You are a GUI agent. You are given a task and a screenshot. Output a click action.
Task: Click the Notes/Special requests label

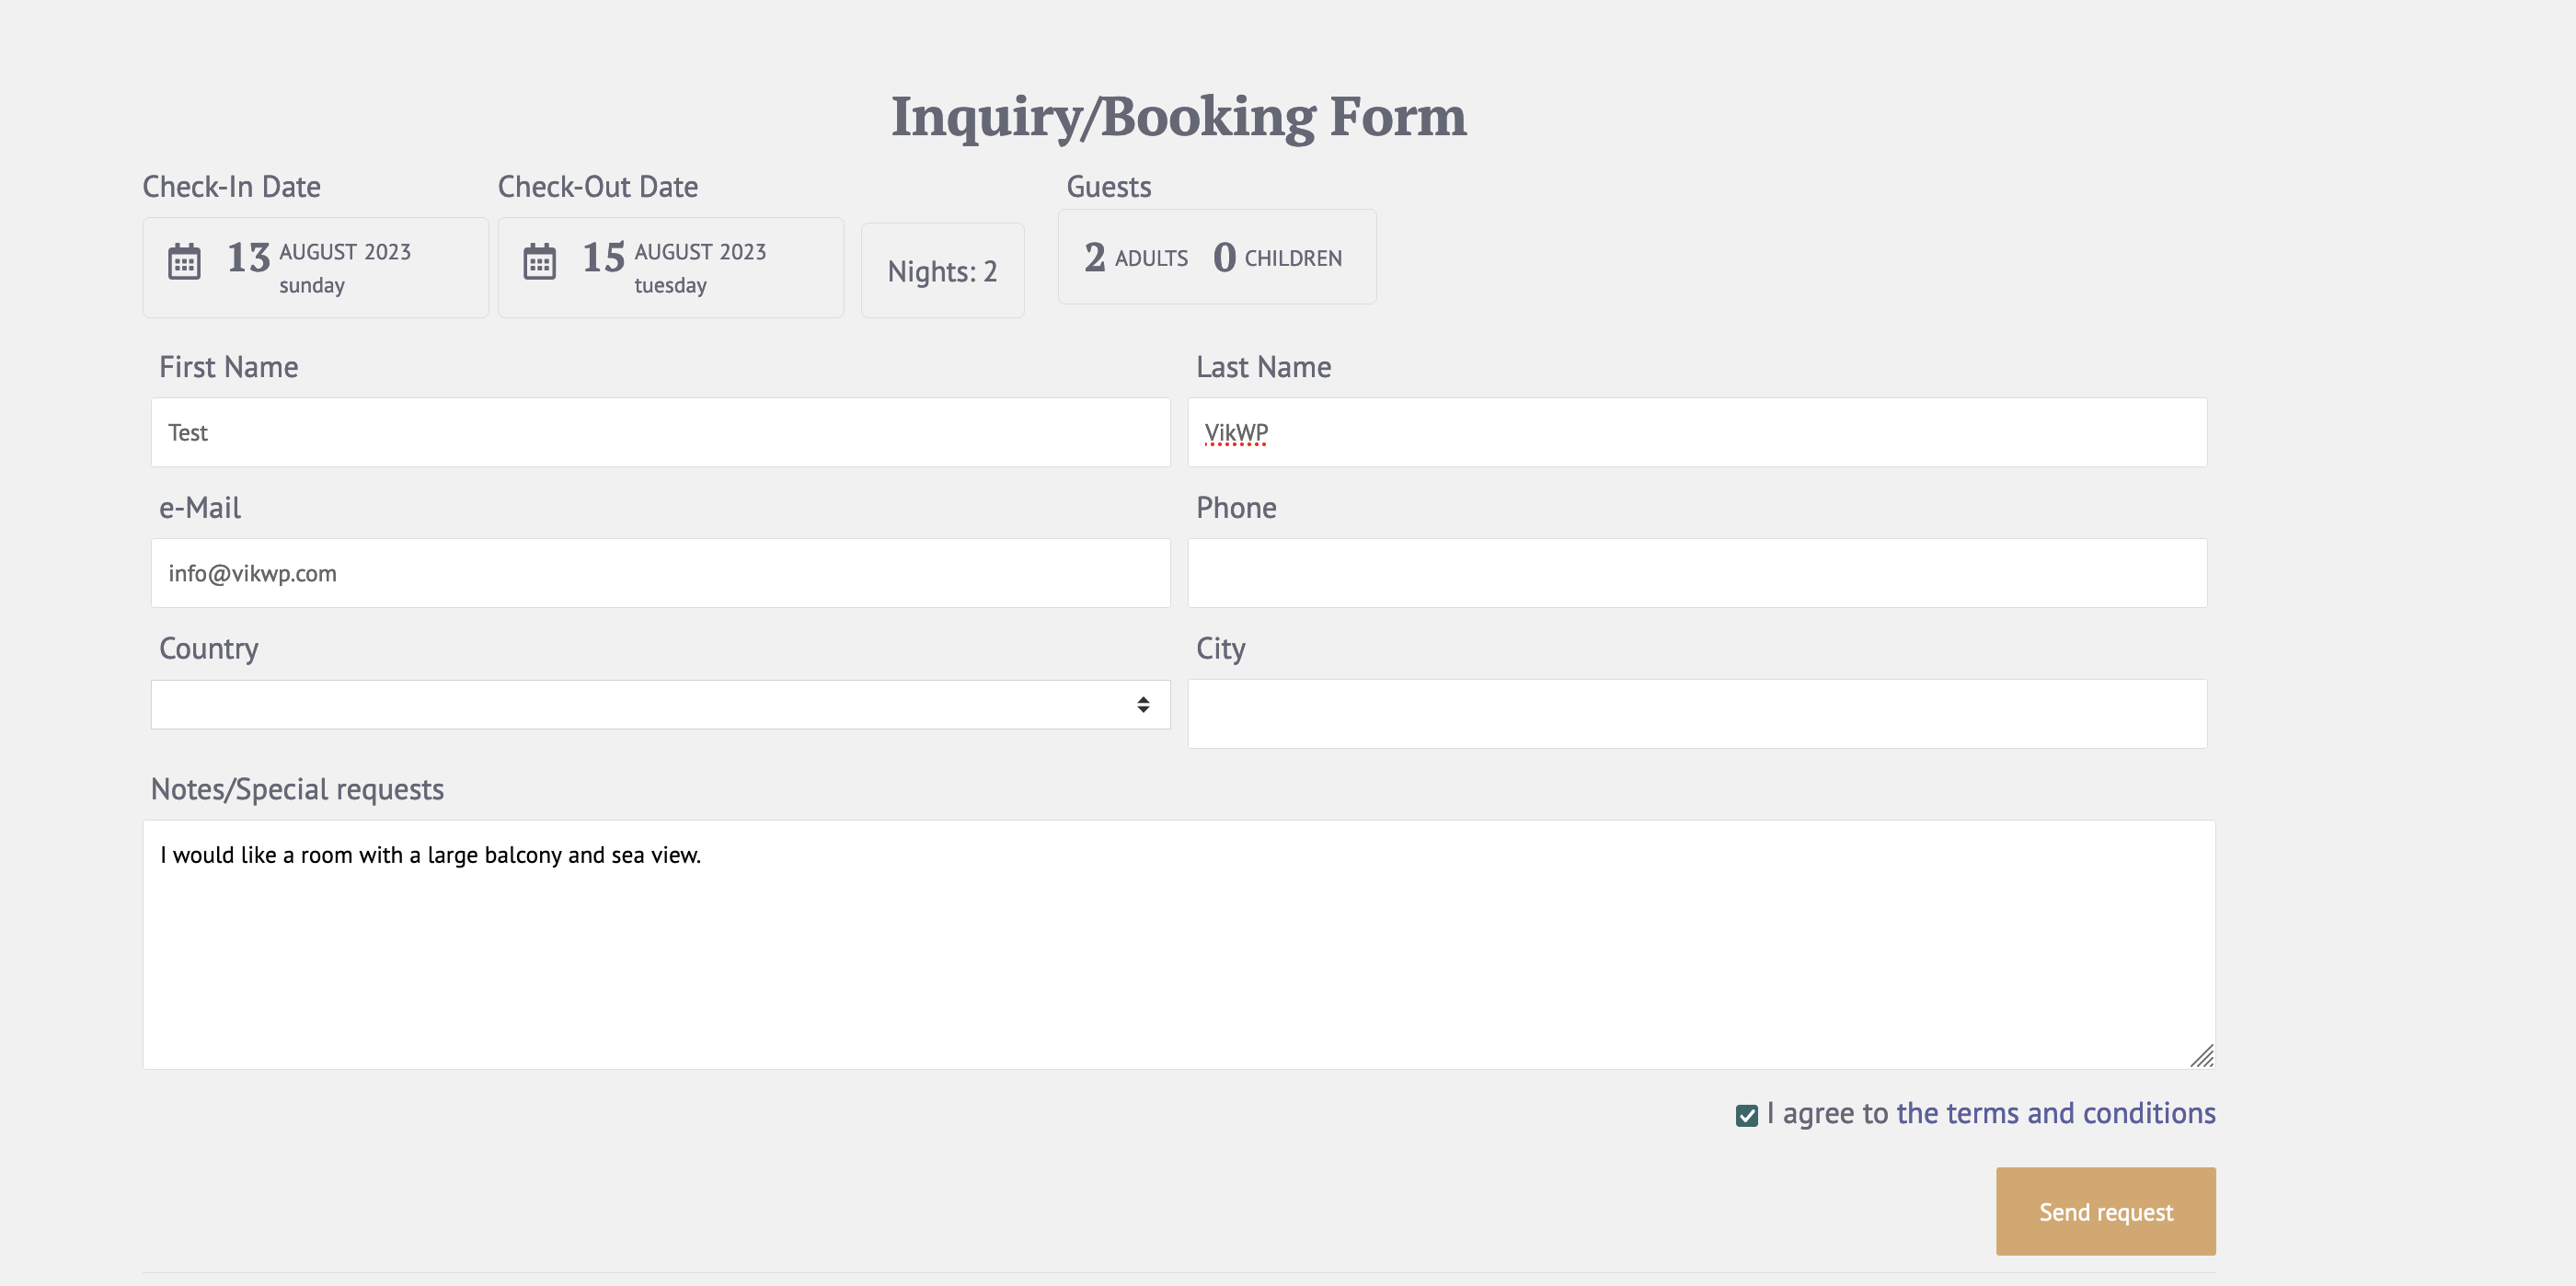pos(297,790)
